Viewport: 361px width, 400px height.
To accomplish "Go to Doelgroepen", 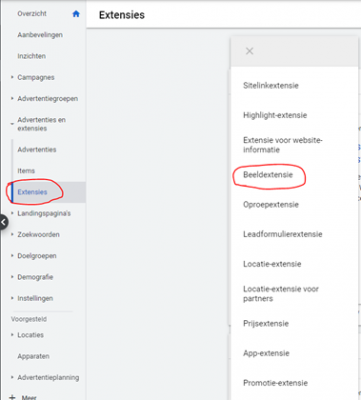I will [x=37, y=256].
